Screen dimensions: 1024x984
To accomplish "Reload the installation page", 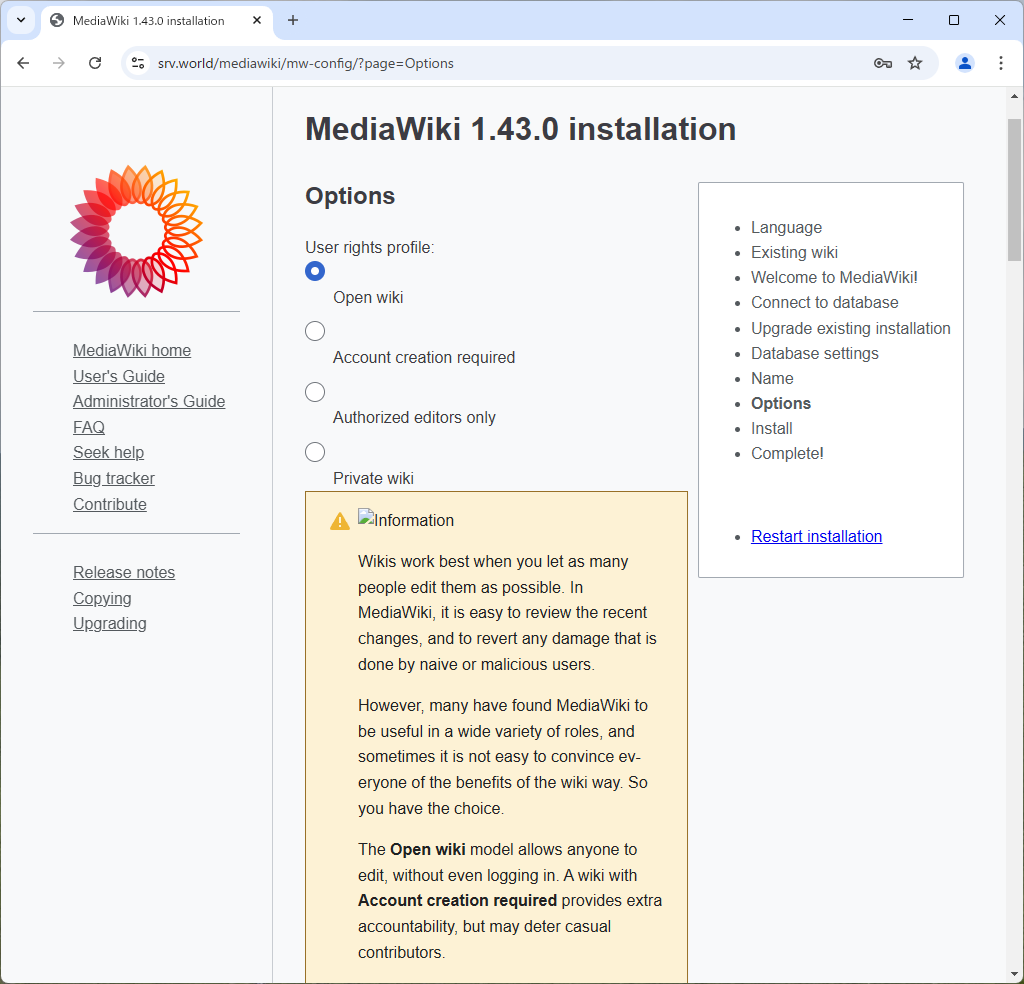I will pos(95,63).
